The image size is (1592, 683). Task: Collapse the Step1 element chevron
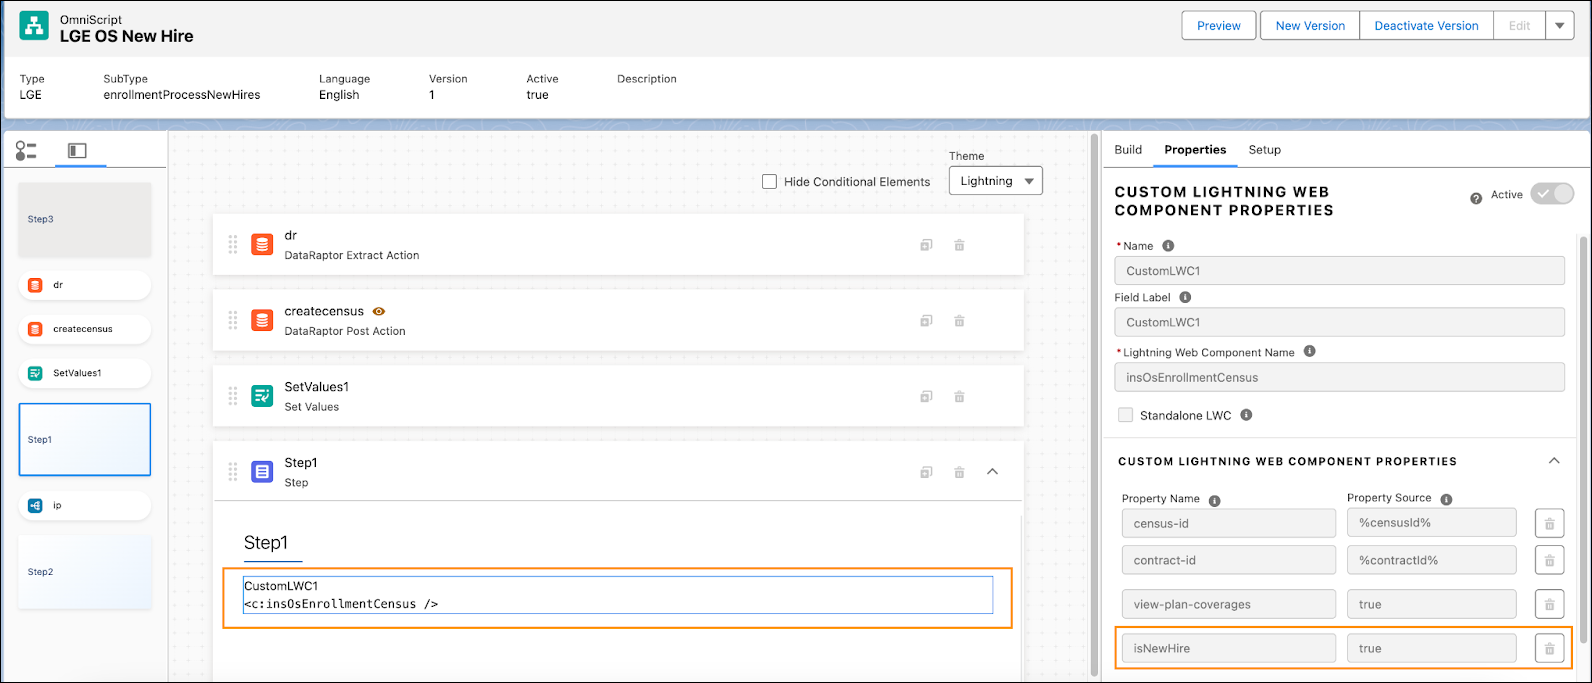click(992, 472)
